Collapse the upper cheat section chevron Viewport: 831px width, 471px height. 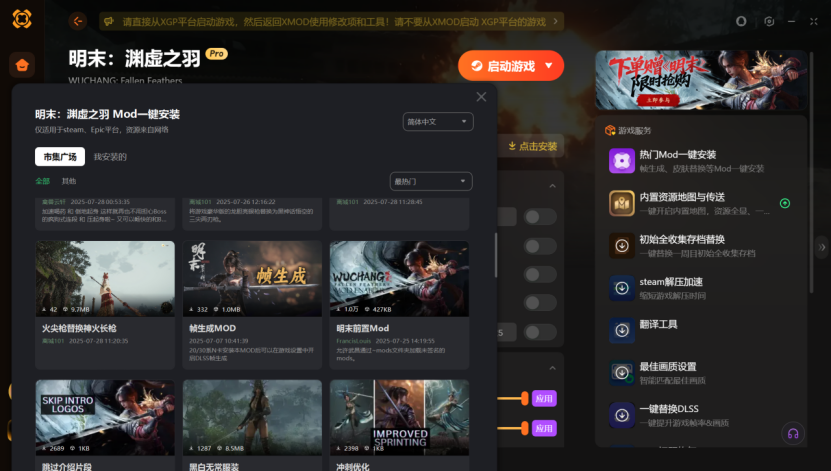point(552,185)
